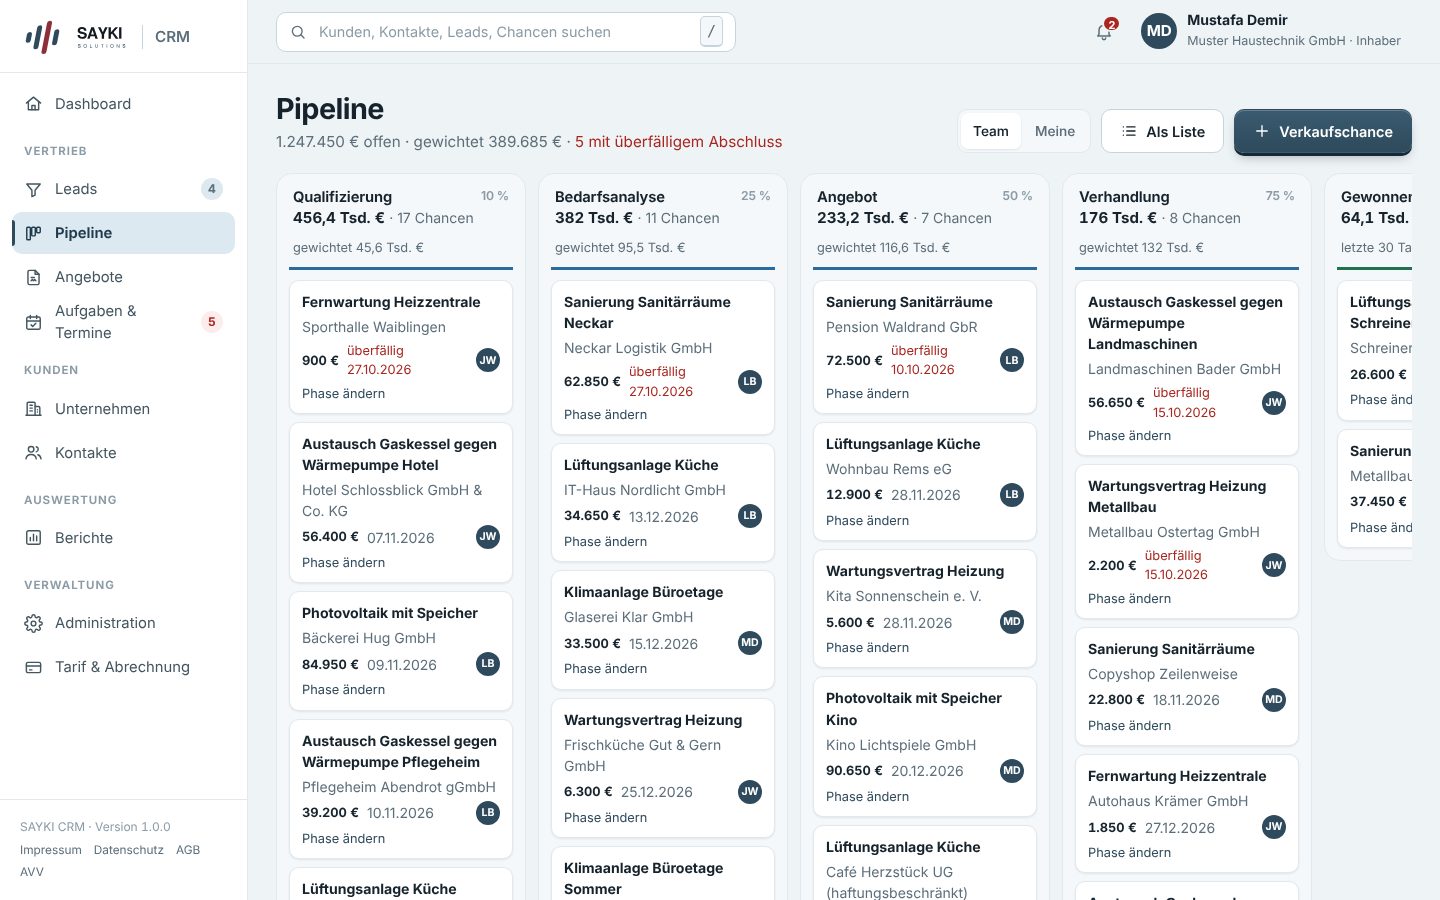The image size is (1440, 900).
Task: Click LB avatar on Neckar Logistik card
Action: [750, 381]
